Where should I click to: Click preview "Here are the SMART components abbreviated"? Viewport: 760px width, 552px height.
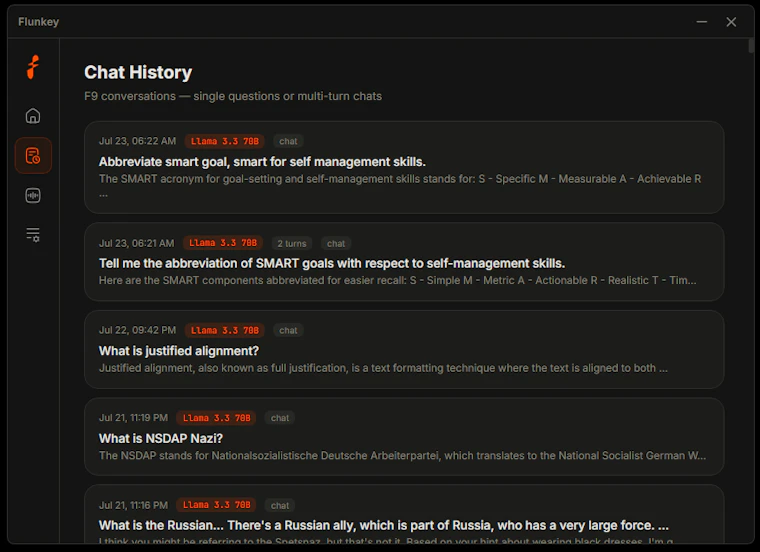click(x=397, y=280)
